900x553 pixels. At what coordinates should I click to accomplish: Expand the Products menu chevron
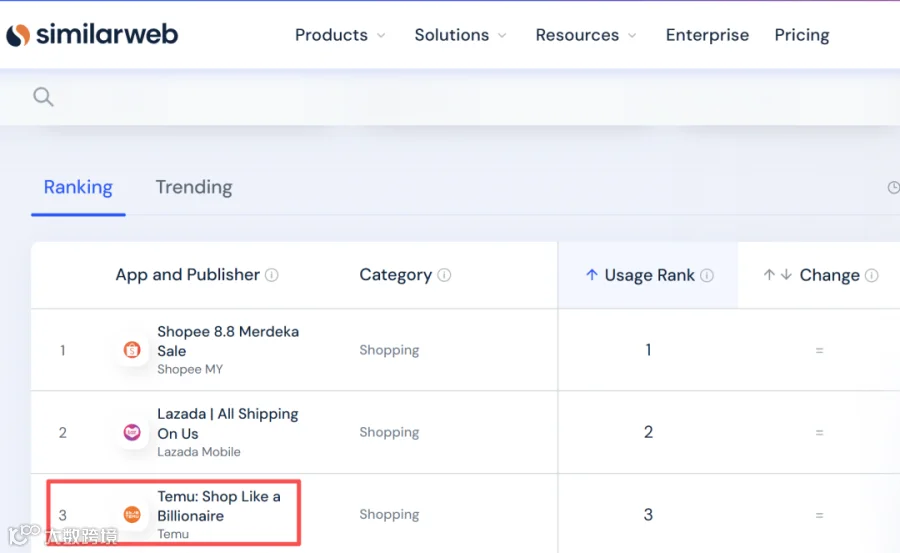click(x=381, y=36)
